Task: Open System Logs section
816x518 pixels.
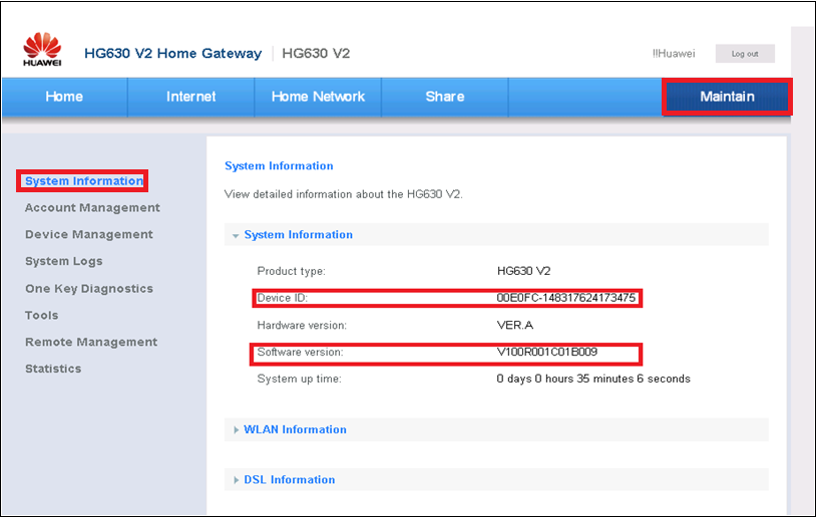Action: point(64,261)
